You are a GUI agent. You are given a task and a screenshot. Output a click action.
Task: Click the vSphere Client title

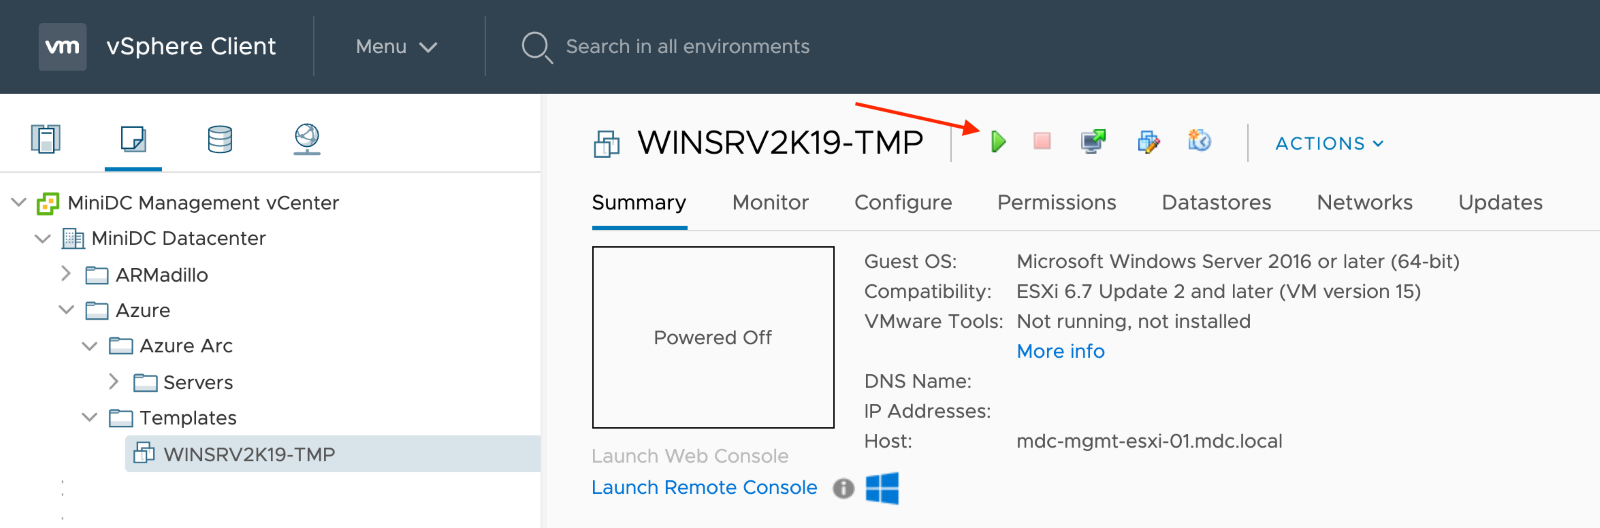pos(191,47)
